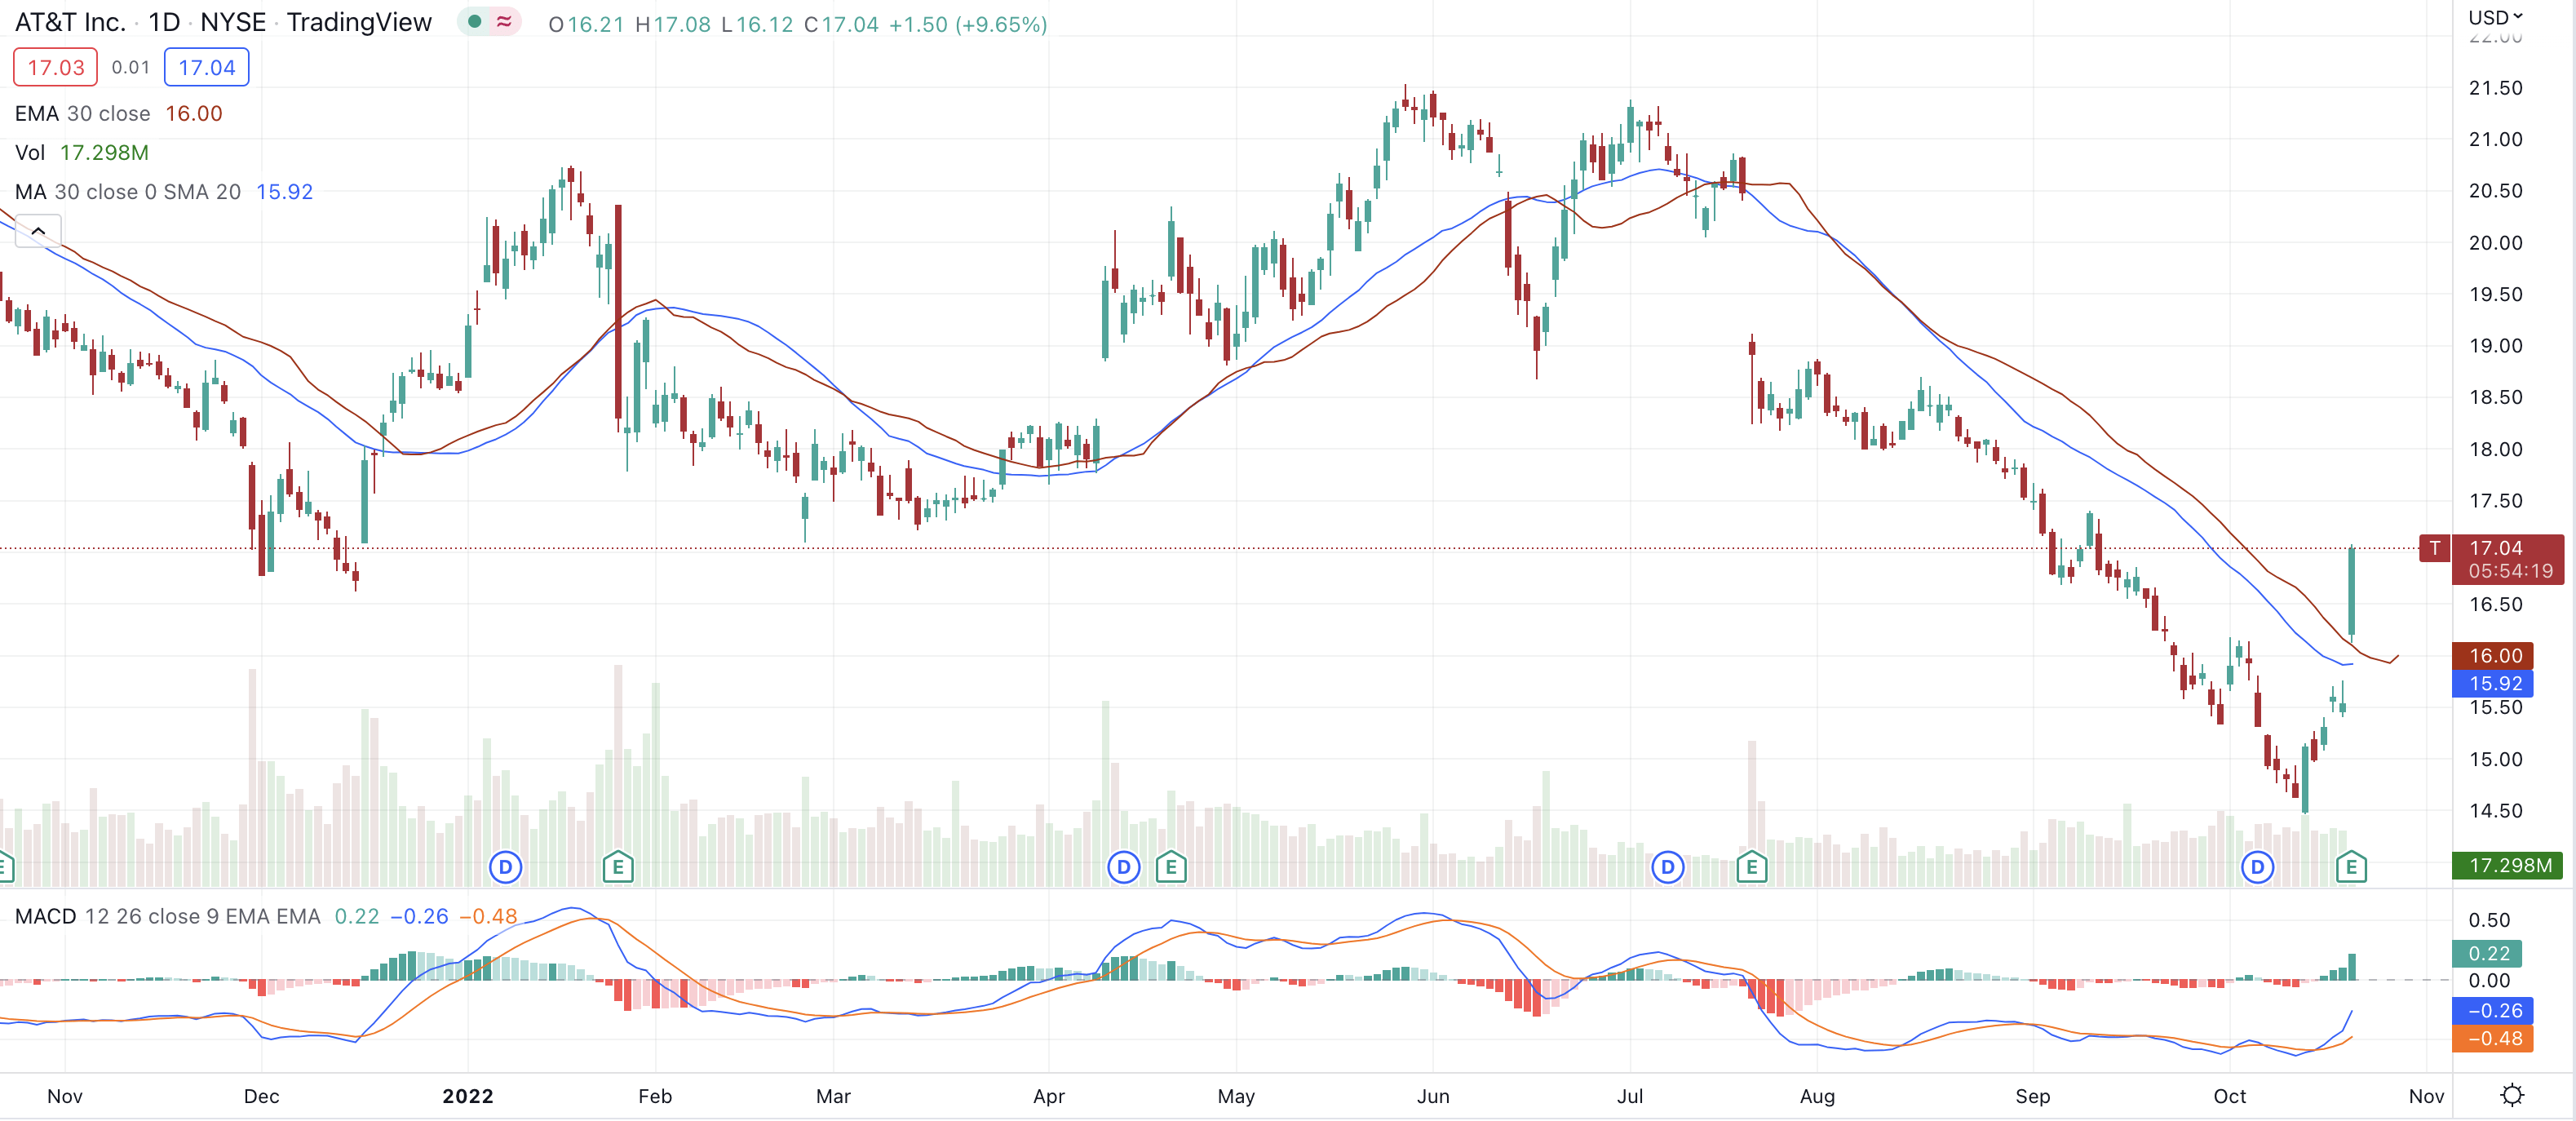The image size is (2576, 1121).
Task: Open earnings marker in late July
Action: tap(1752, 867)
